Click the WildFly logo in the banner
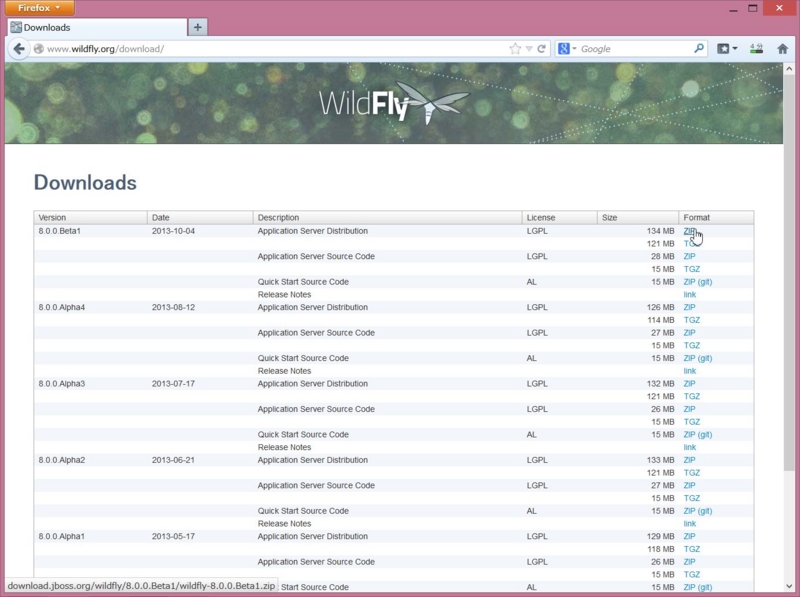 click(x=394, y=104)
